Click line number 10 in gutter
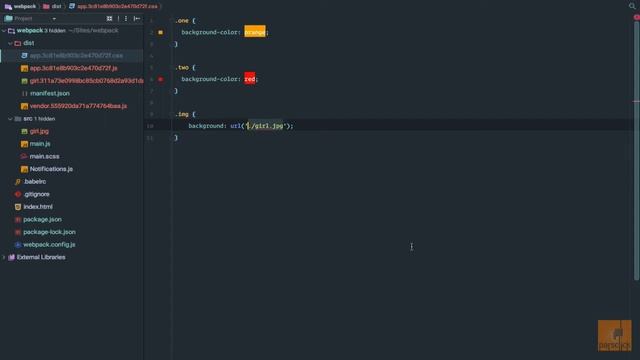The height and width of the screenshot is (360, 640). click(x=150, y=126)
